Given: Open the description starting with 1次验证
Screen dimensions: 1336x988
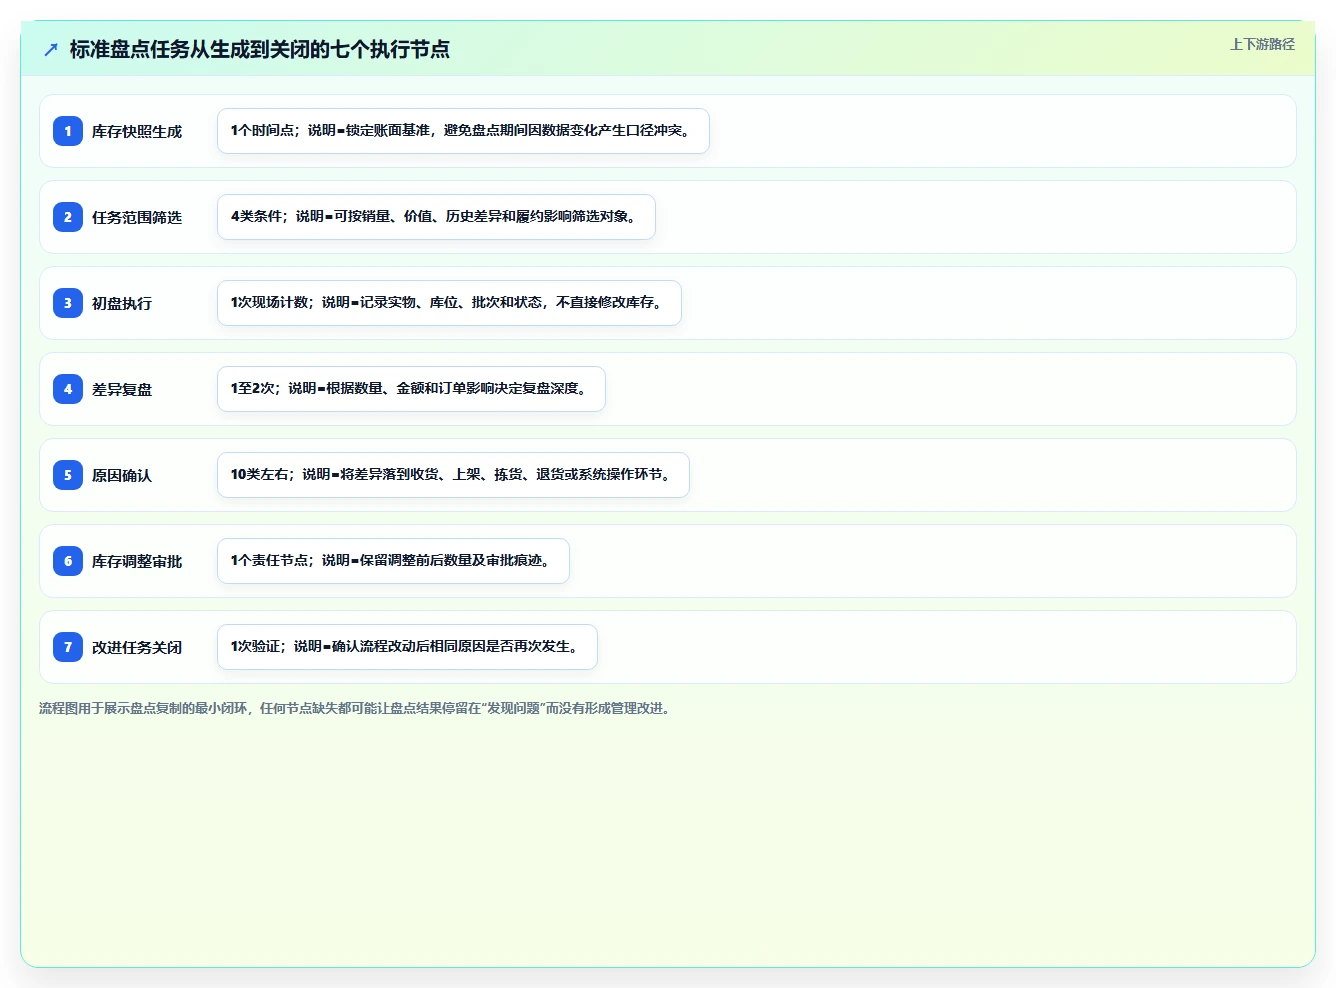Looking at the screenshot, I should (x=407, y=647).
